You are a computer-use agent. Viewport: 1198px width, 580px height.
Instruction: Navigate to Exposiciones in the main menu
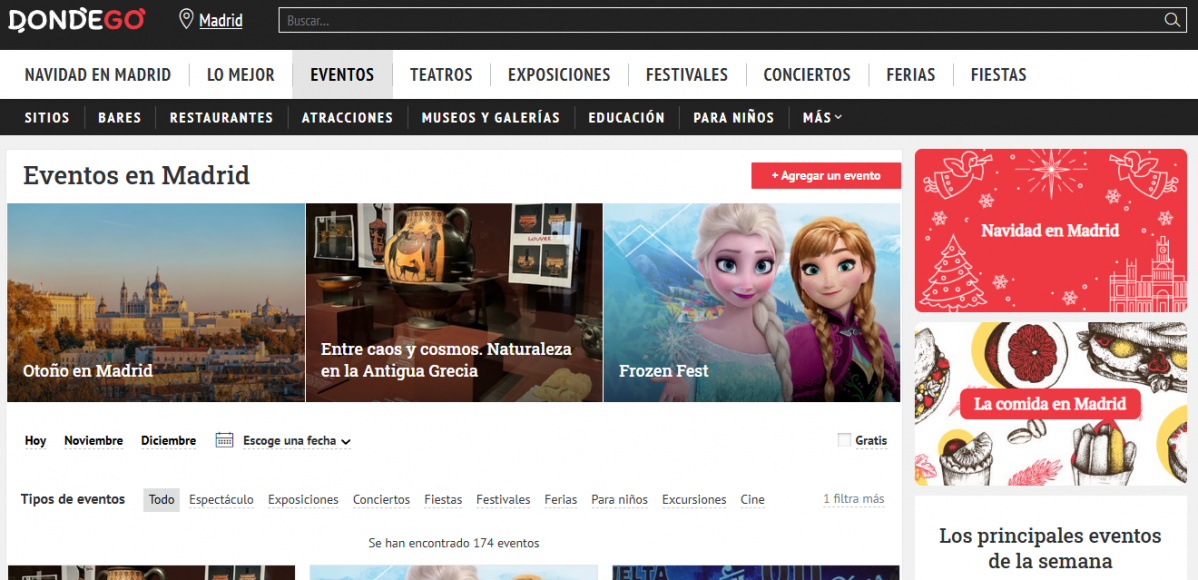point(559,75)
